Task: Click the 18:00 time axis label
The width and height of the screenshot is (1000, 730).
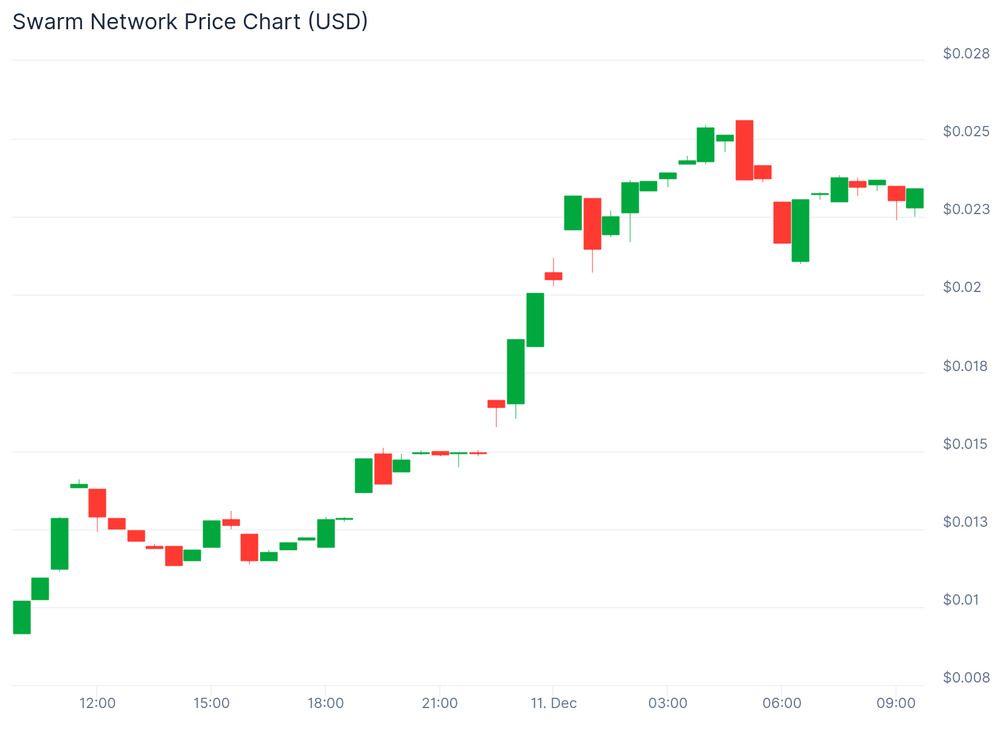Action: pyautogui.click(x=326, y=703)
